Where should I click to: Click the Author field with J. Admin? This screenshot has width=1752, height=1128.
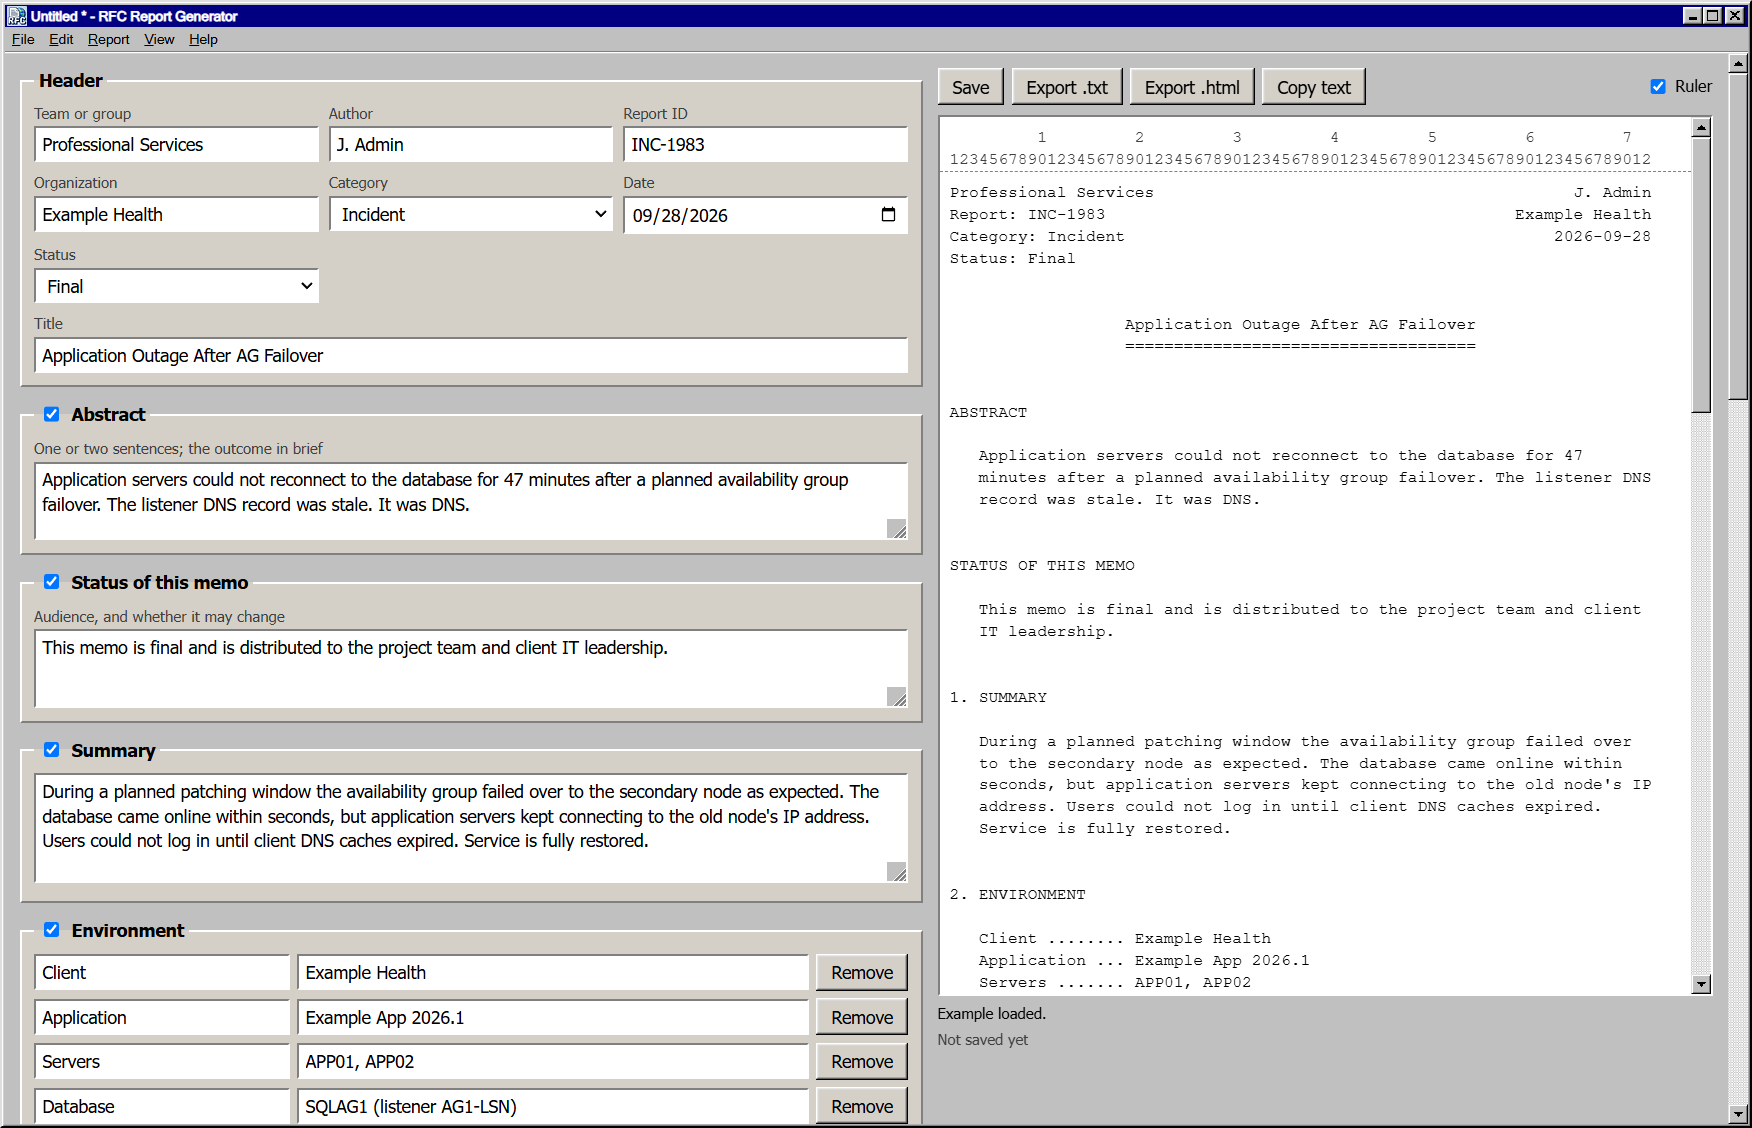pos(471,145)
